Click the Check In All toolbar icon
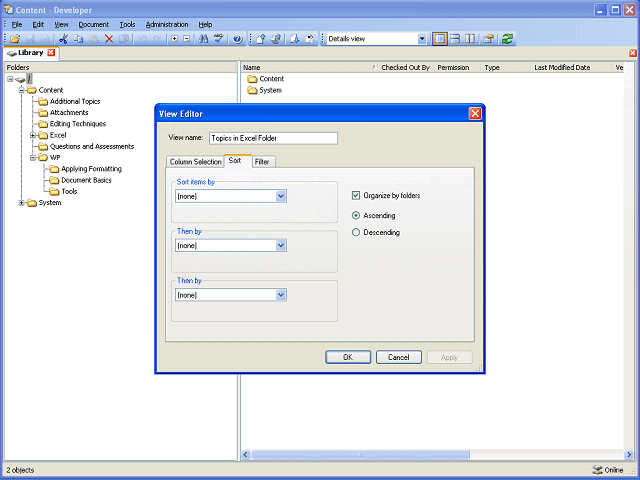640x480 pixels. point(276,39)
